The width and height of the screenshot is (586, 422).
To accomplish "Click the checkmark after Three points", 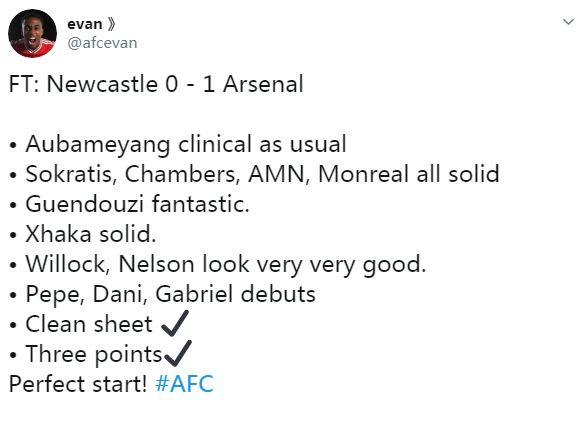I will coord(178,353).
